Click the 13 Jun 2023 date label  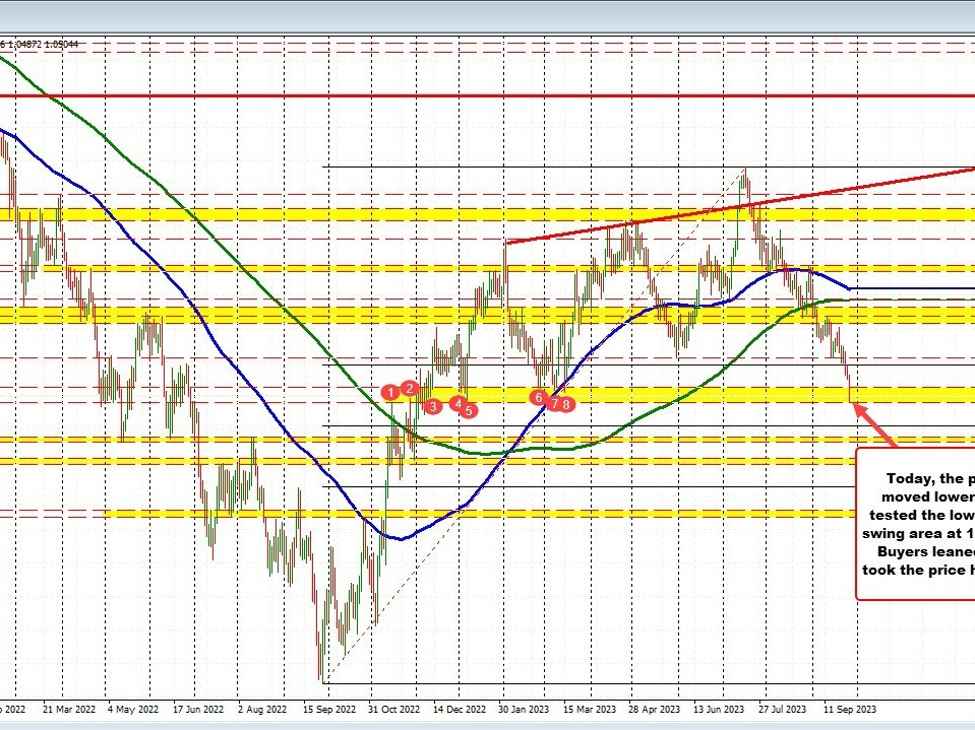(x=717, y=709)
